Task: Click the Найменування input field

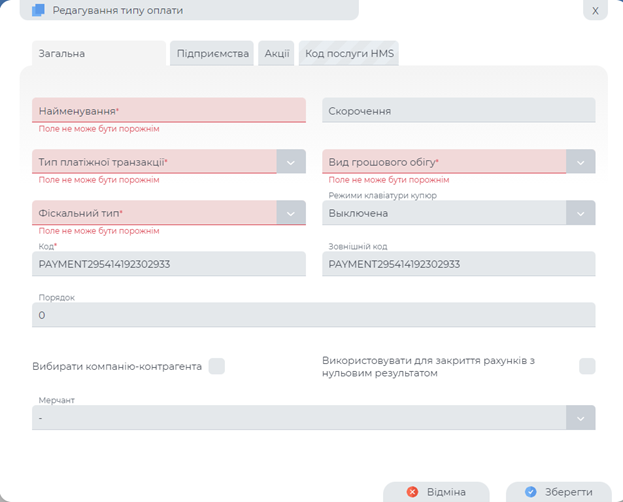Action: point(168,110)
